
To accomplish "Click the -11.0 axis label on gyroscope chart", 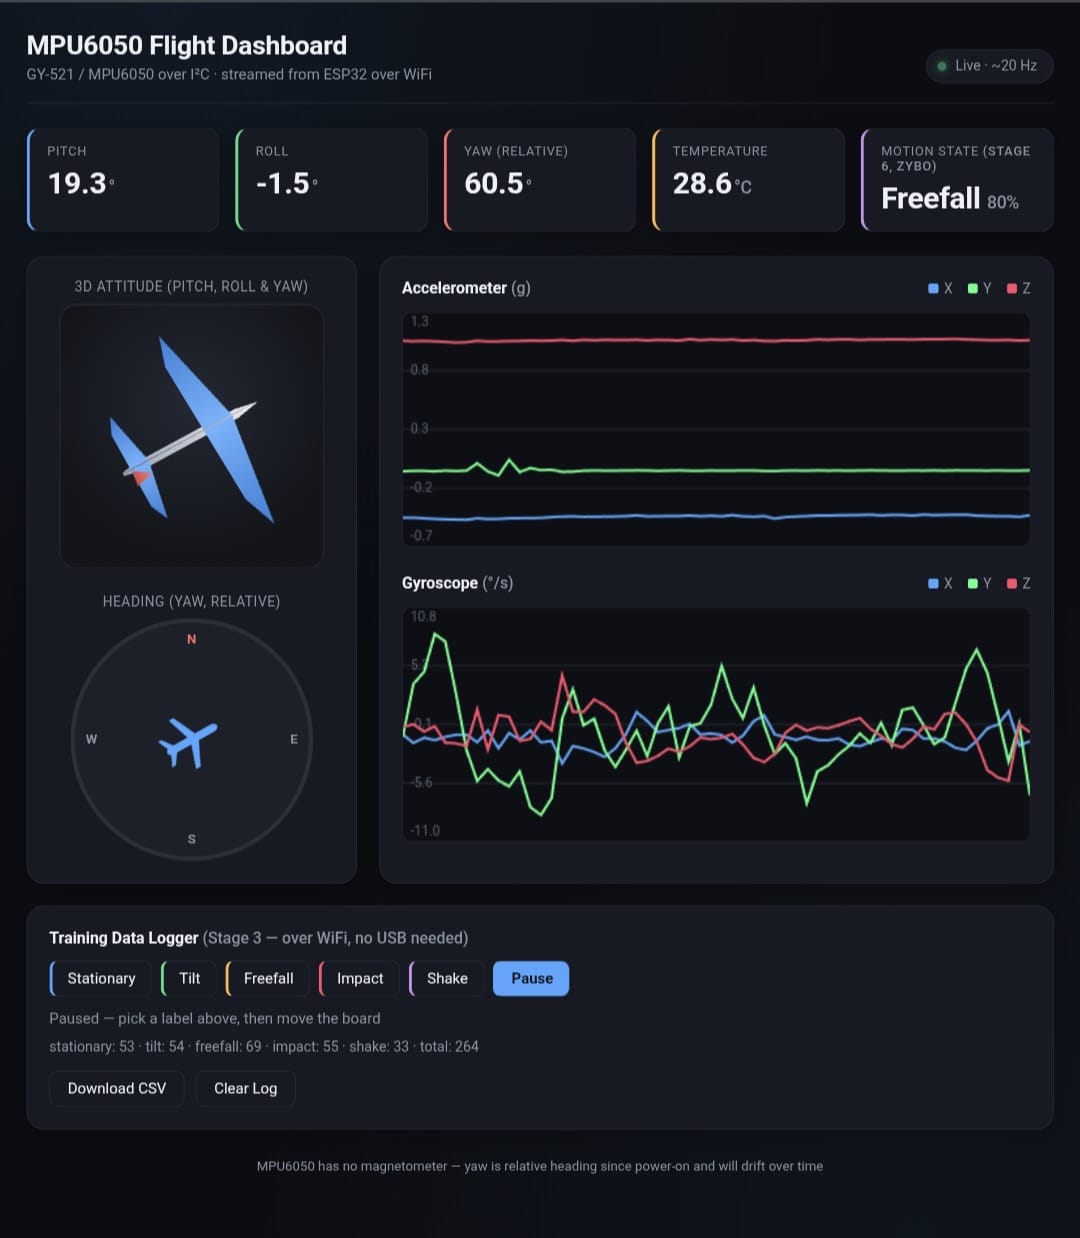I will [x=425, y=830].
